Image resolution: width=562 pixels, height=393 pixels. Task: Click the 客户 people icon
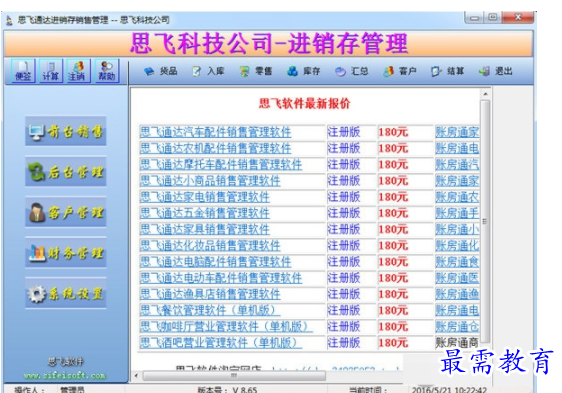tap(388, 71)
